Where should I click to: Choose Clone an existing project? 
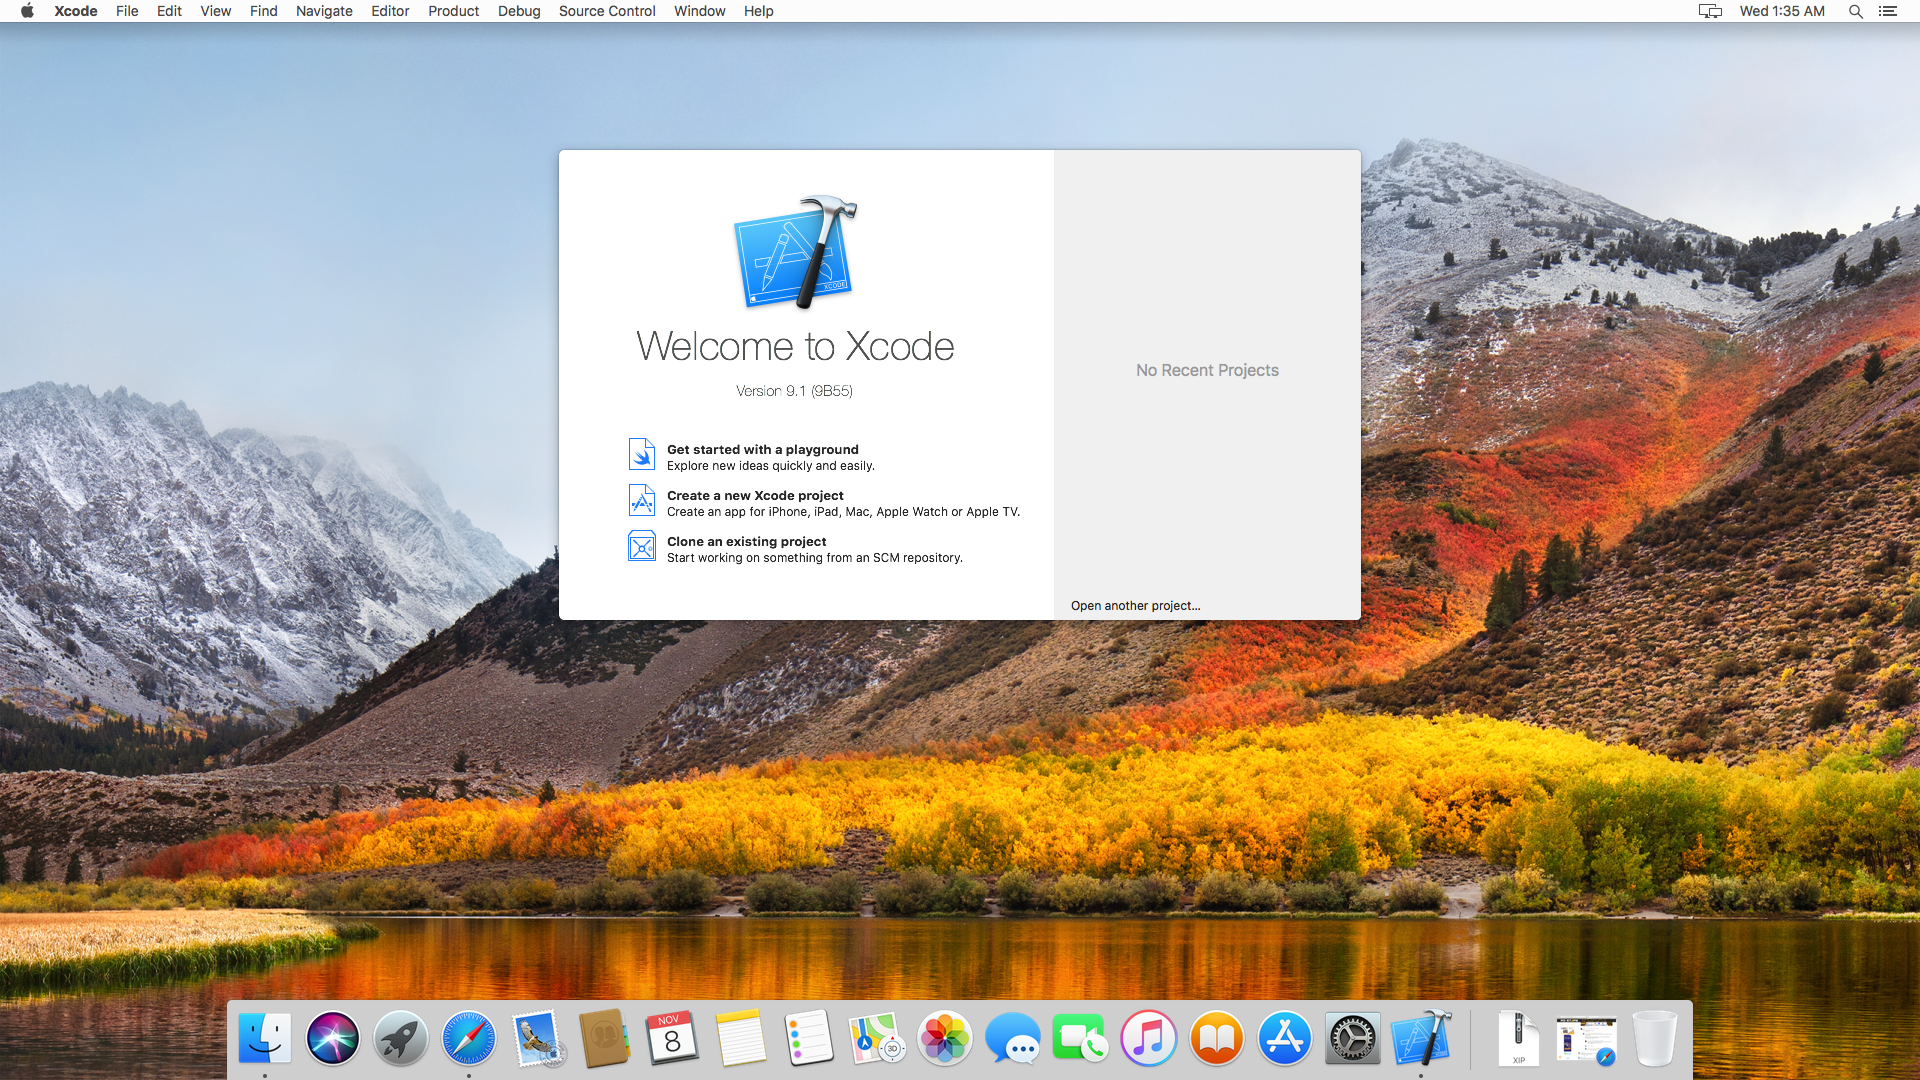[x=746, y=542]
